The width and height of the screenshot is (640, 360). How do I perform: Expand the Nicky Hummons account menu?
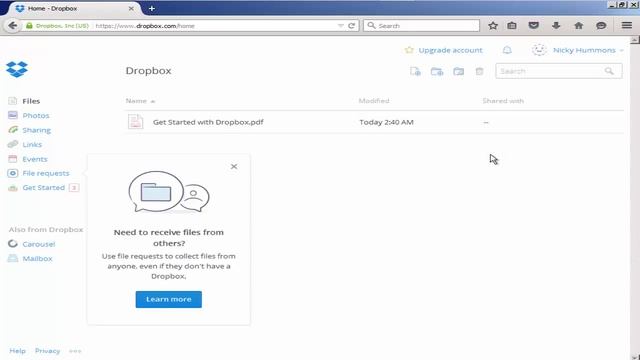(588, 50)
